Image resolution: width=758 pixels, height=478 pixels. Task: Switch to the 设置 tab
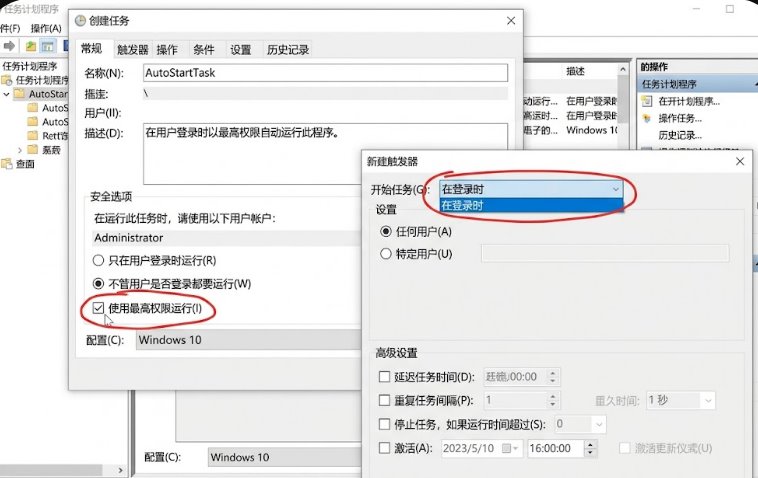pyautogui.click(x=240, y=49)
